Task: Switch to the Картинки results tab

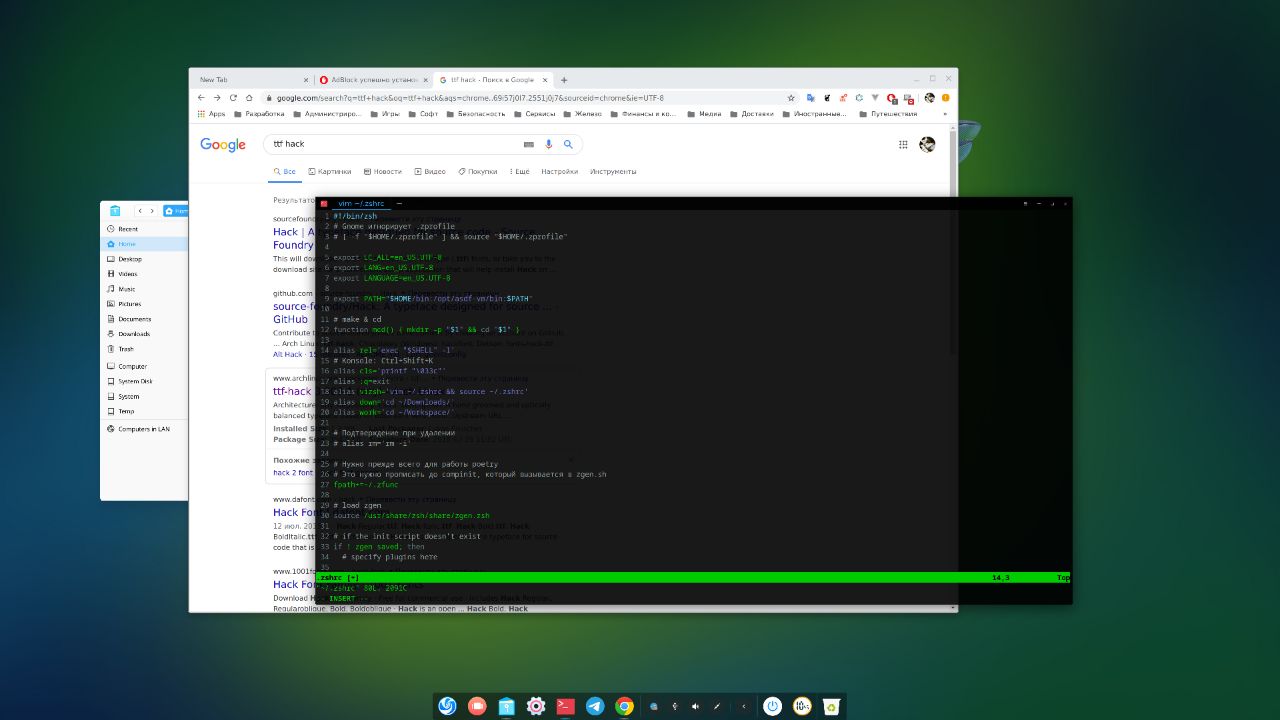Action: [x=330, y=171]
